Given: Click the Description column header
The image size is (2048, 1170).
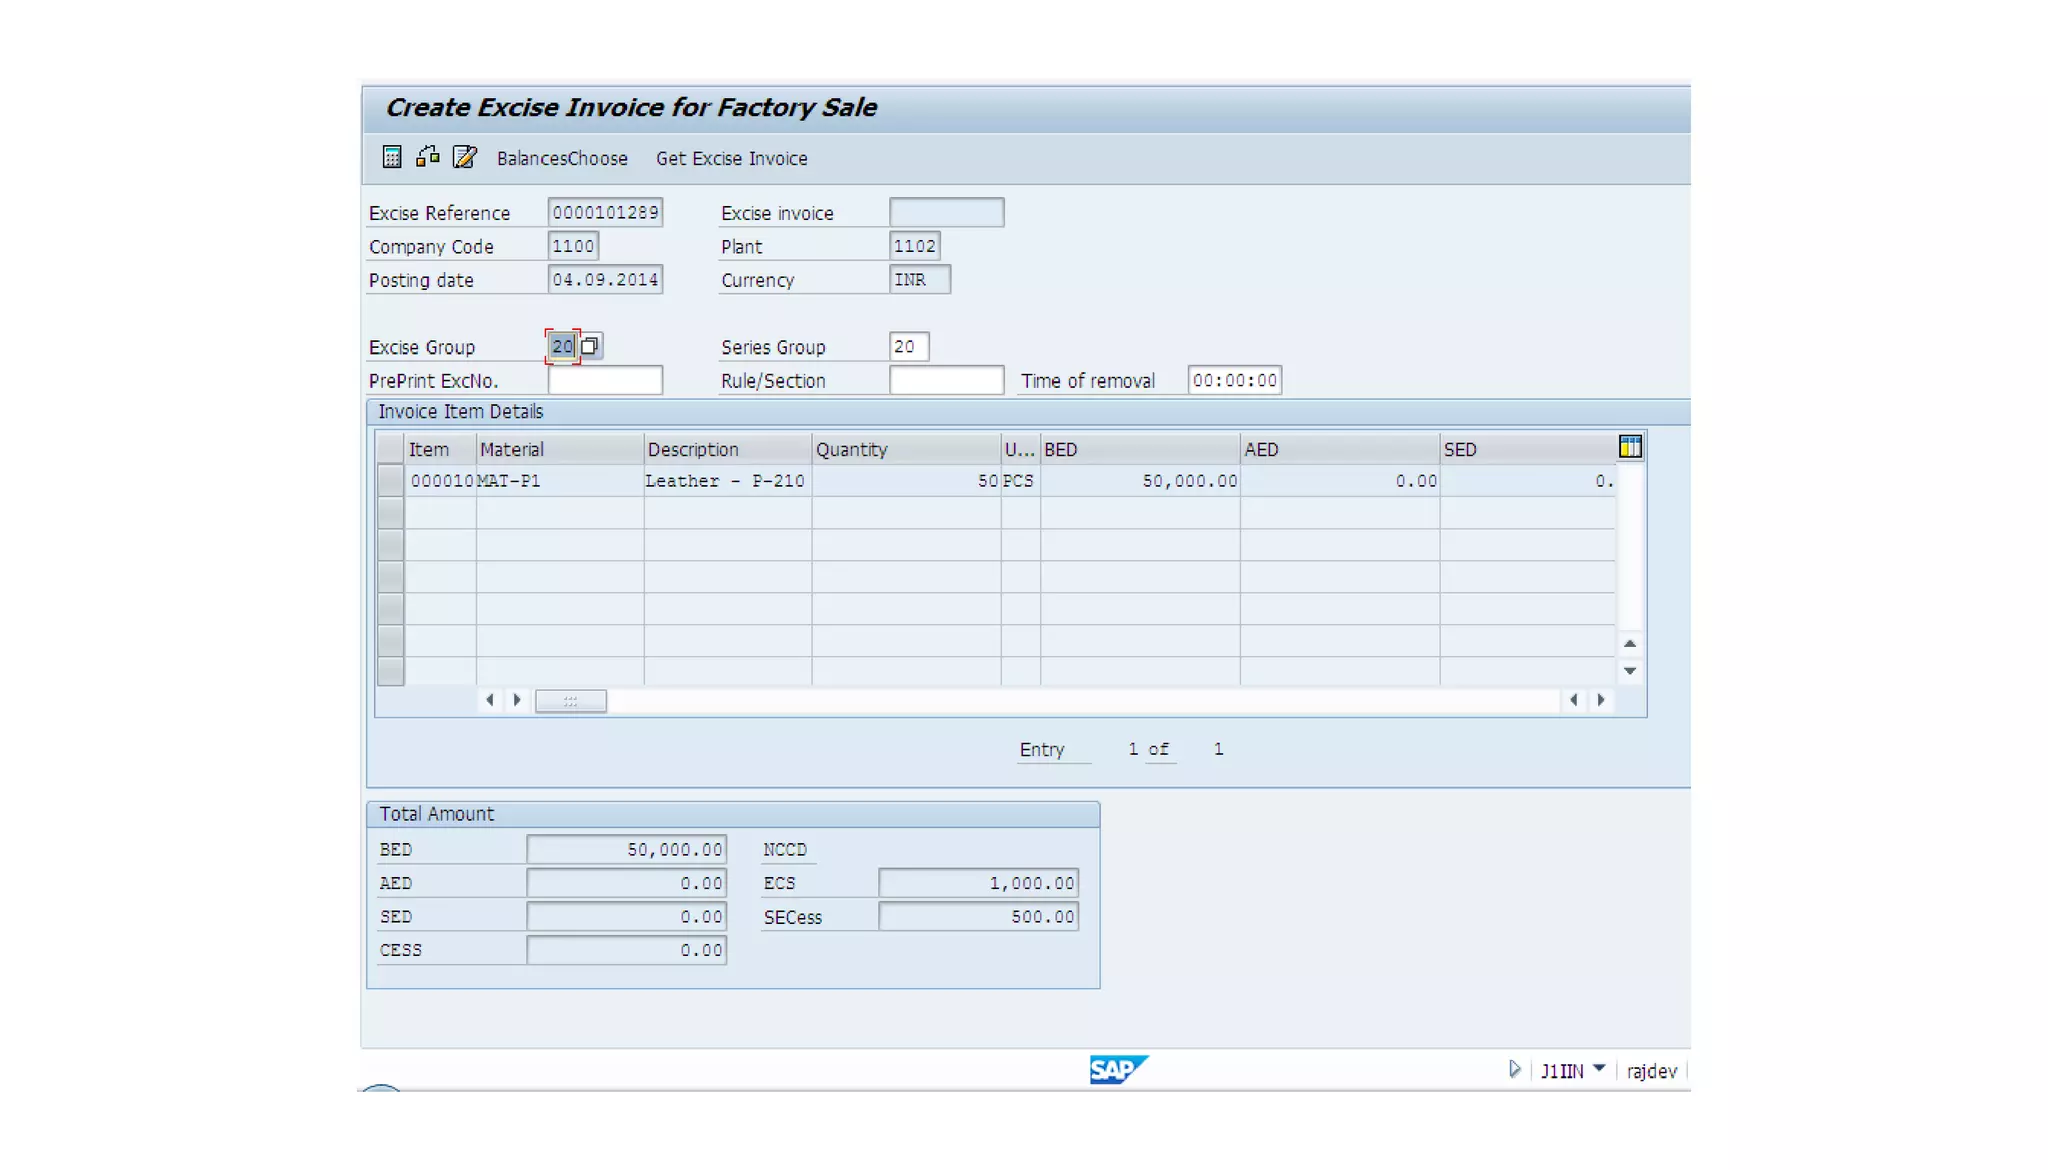Looking at the screenshot, I should point(727,449).
